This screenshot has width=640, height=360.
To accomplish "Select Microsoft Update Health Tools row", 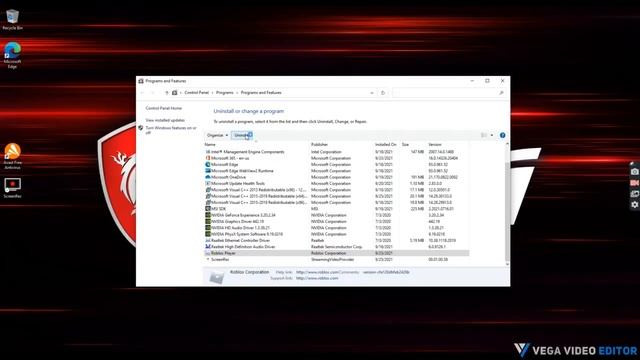I will coord(336,183).
